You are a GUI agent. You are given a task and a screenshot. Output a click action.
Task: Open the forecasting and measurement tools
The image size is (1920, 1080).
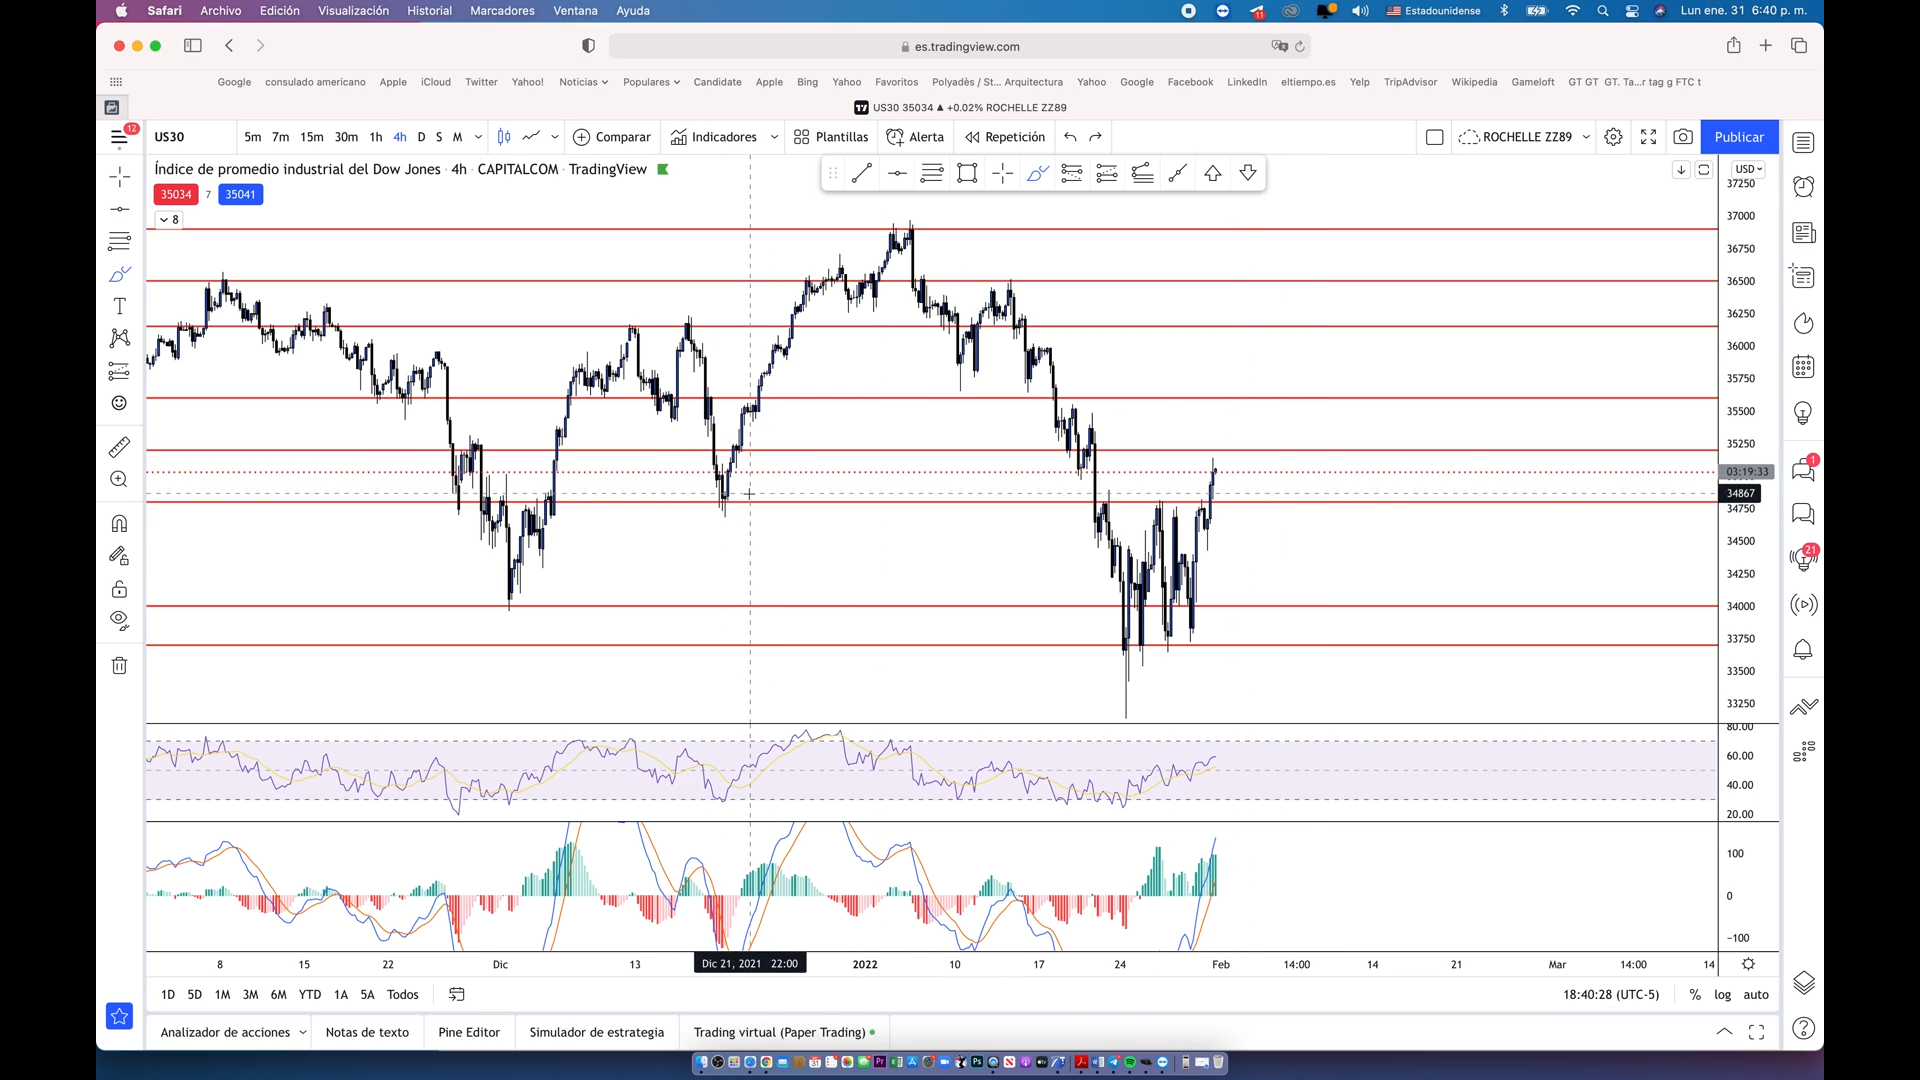[x=120, y=371]
